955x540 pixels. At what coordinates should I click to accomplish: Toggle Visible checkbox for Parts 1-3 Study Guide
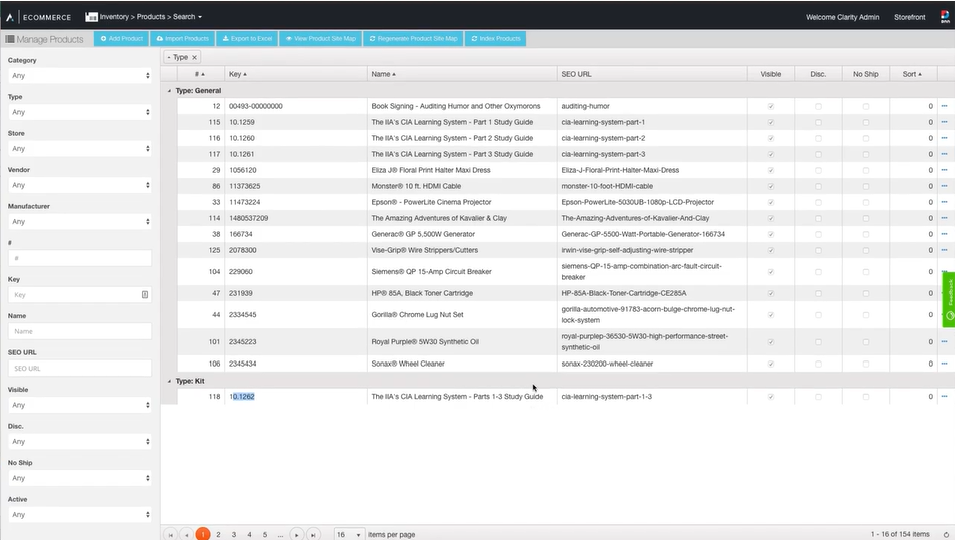(770, 396)
